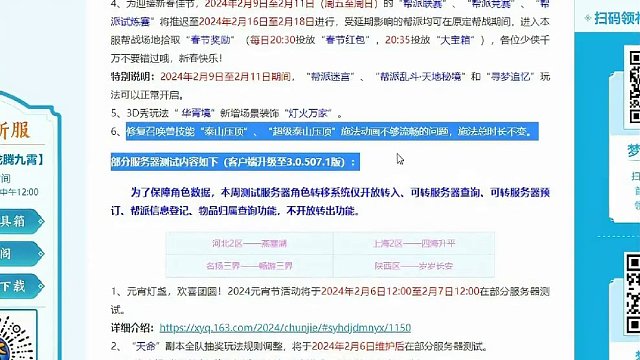The image size is (640, 360).
Task: Click the 工具箱 sidebar button
Action: (20, 221)
